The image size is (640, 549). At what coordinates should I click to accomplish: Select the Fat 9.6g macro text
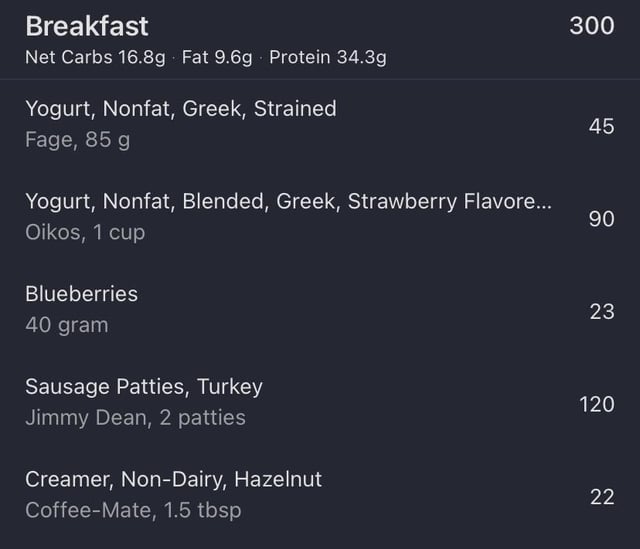pos(217,57)
